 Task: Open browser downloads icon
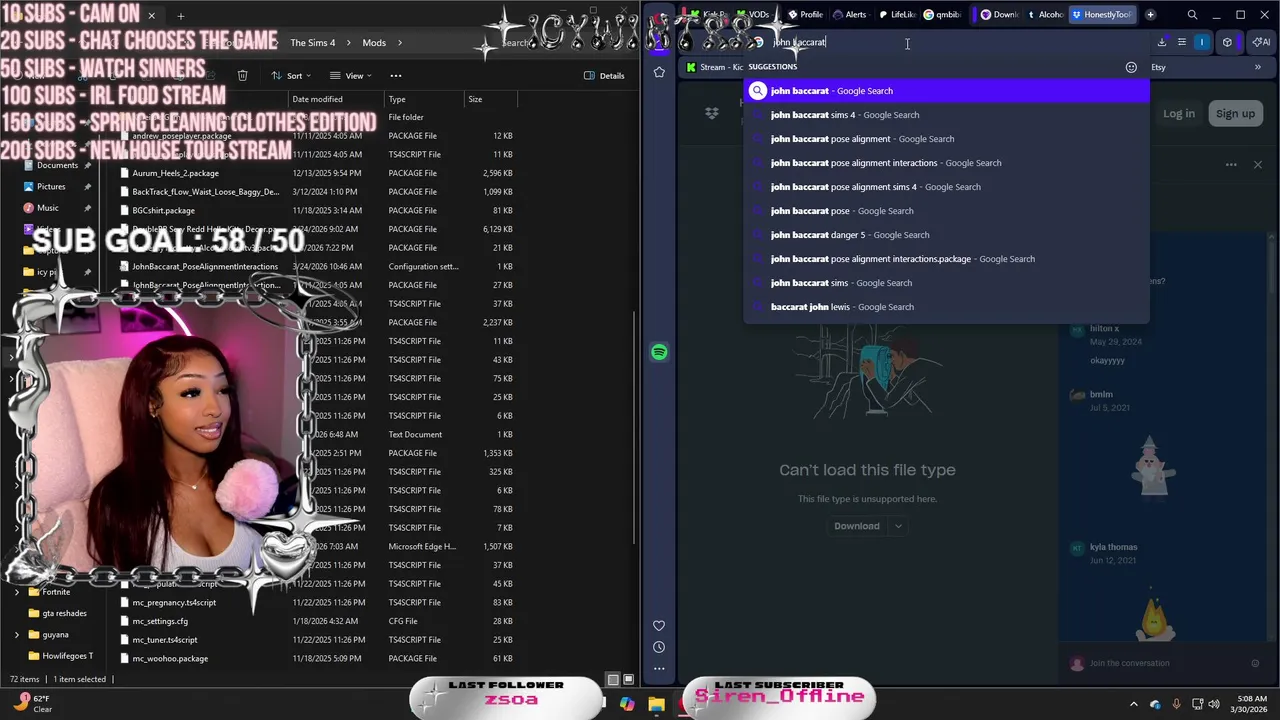tap(1161, 43)
